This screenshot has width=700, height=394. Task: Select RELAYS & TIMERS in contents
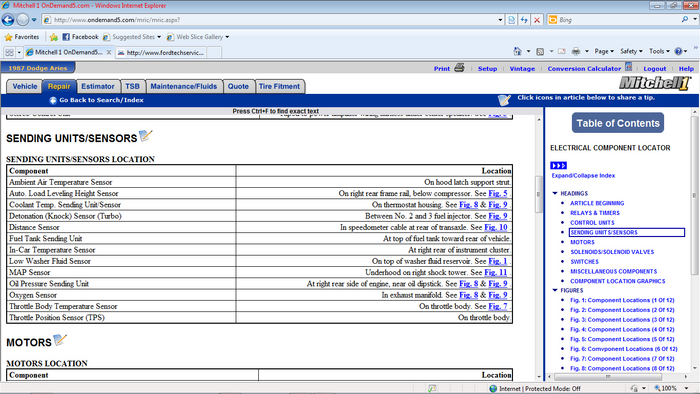(595, 213)
